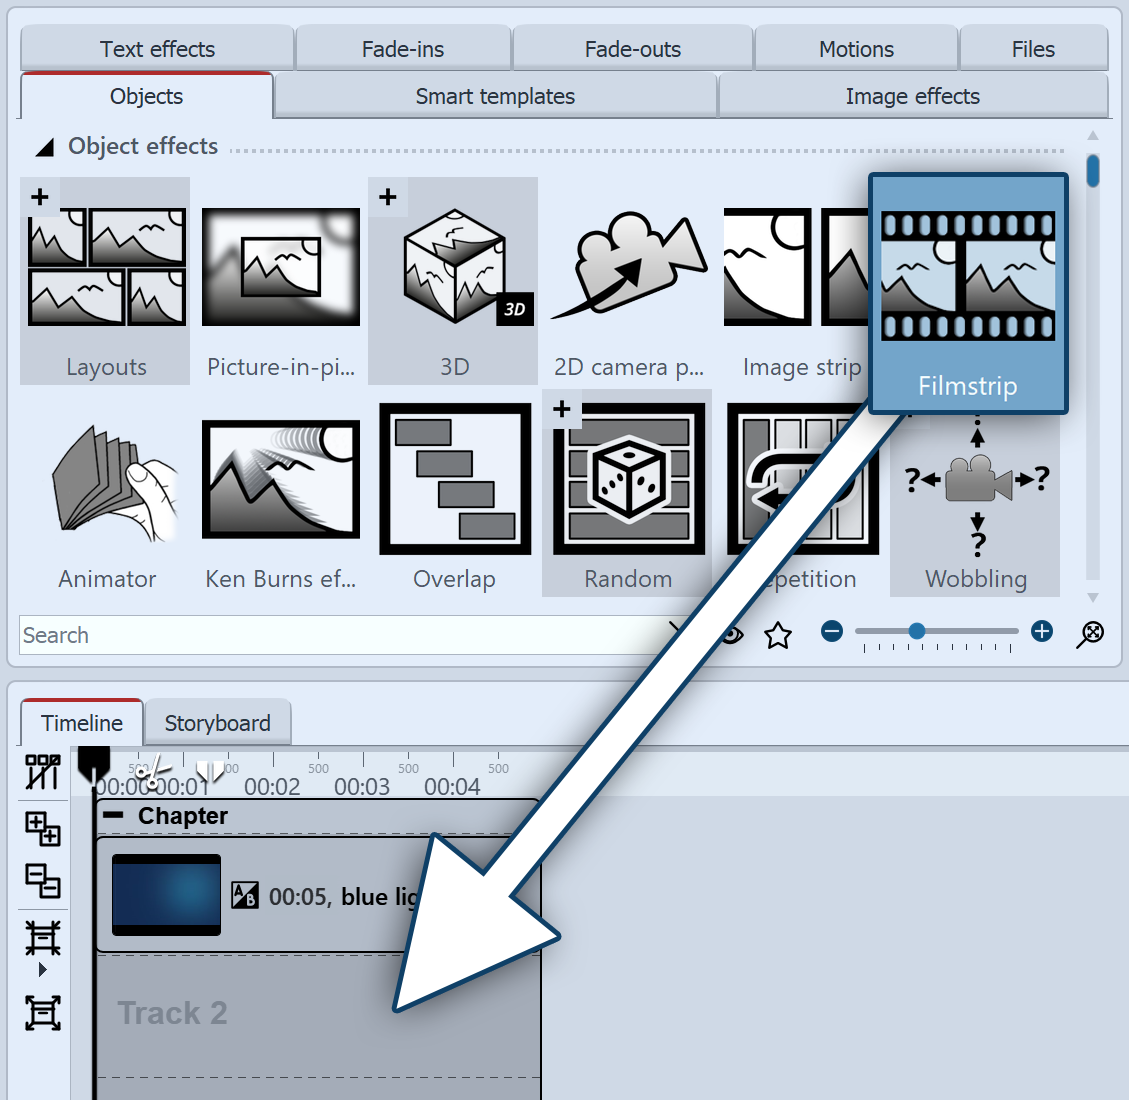This screenshot has height=1100, width=1129.
Task: Open the search options chevron next to the search box
Action: pyautogui.click(x=678, y=630)
